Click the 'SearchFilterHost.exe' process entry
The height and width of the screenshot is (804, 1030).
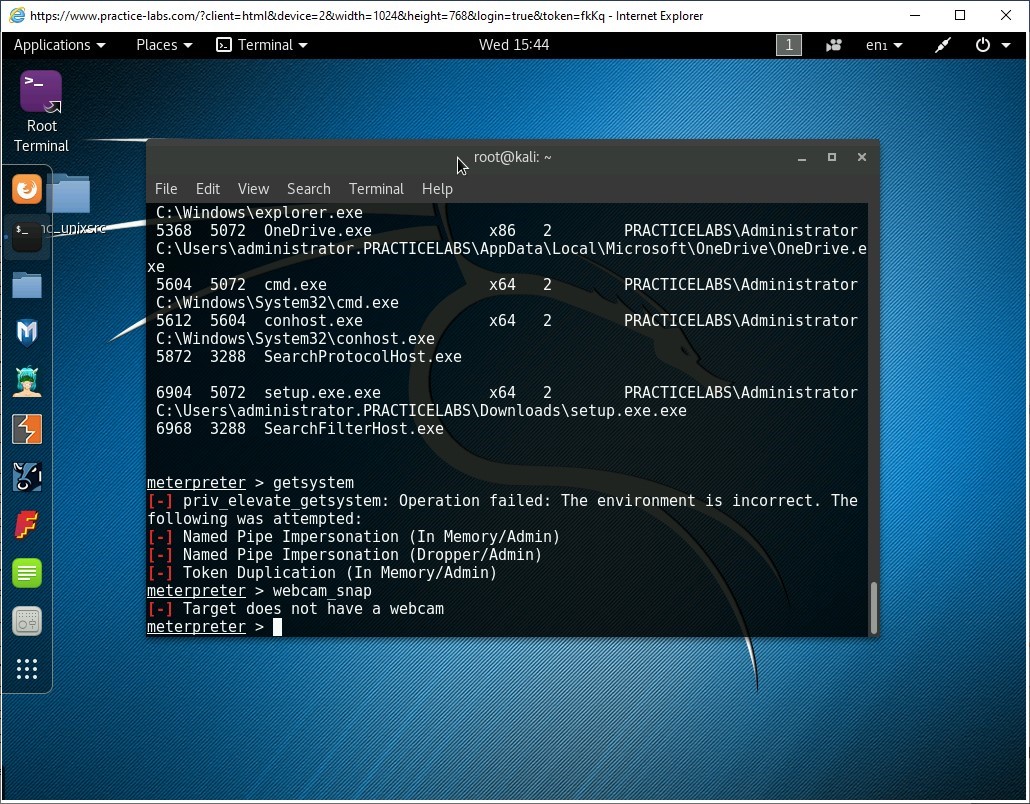(354, 429)
